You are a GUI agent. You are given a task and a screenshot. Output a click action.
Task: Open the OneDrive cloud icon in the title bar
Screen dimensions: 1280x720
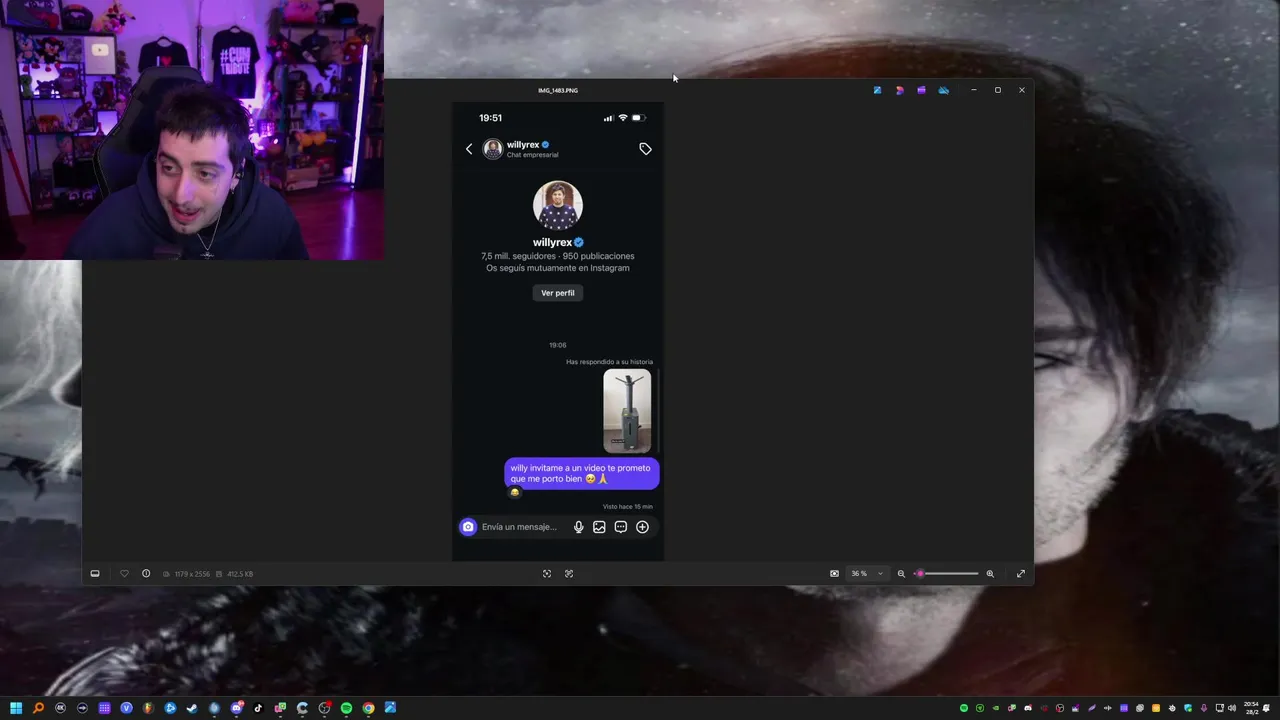point(943,90)
